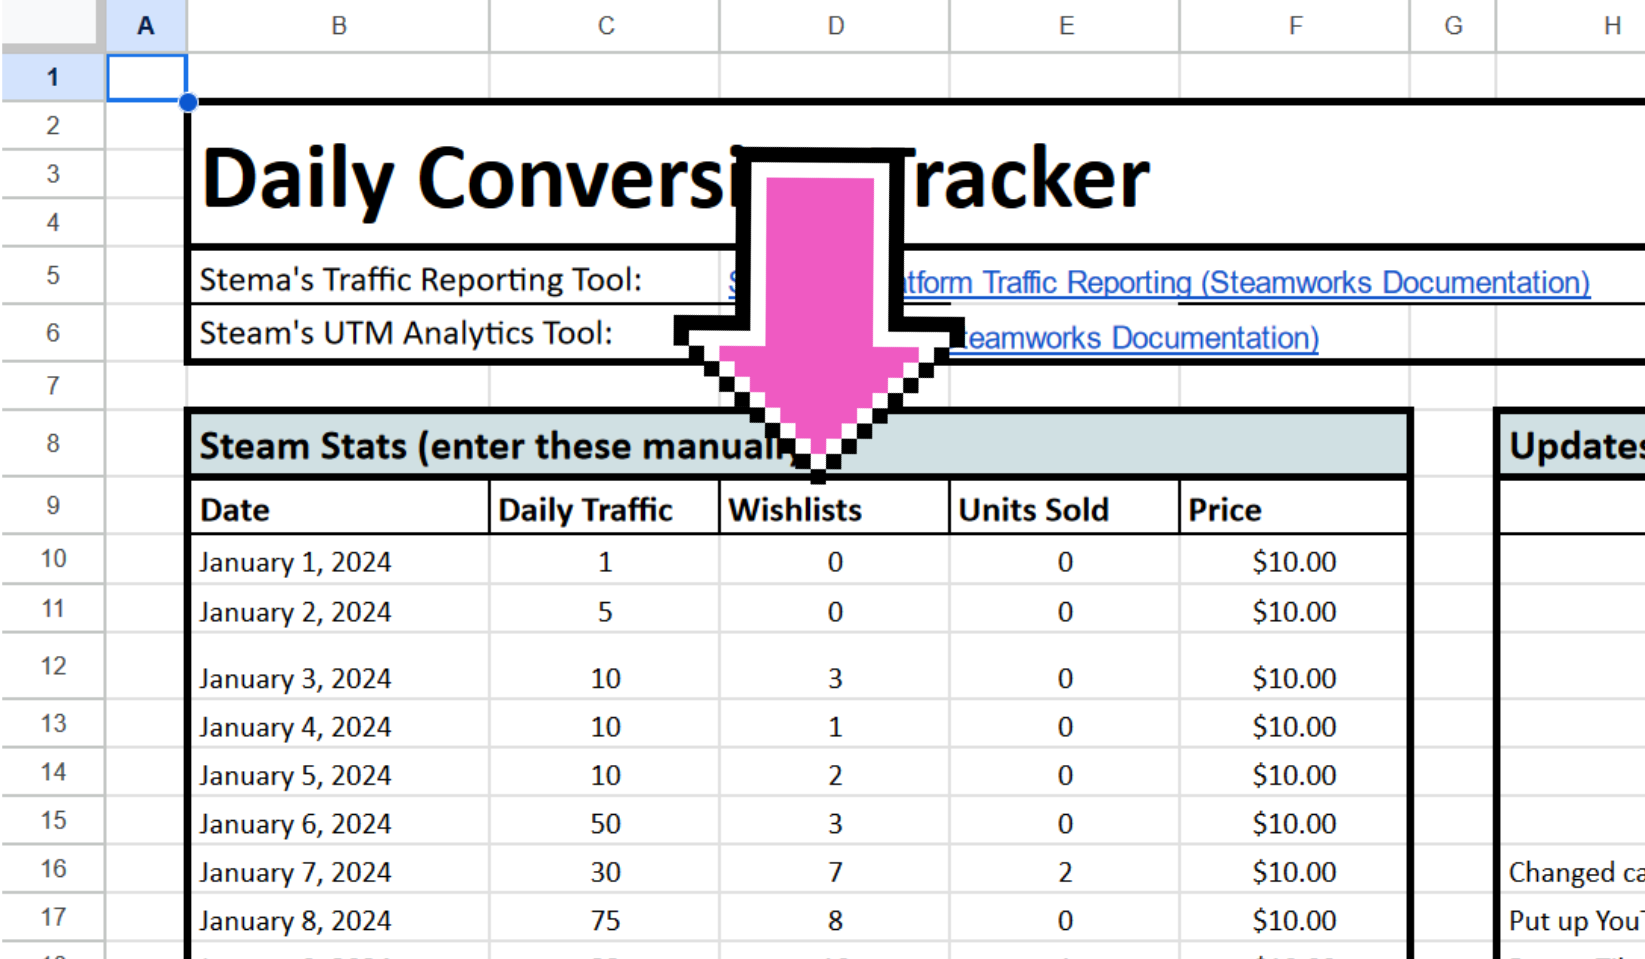
Task: Select the January 6, 2024 date cell
Action: pyautogui.click(x=339, y=822)
